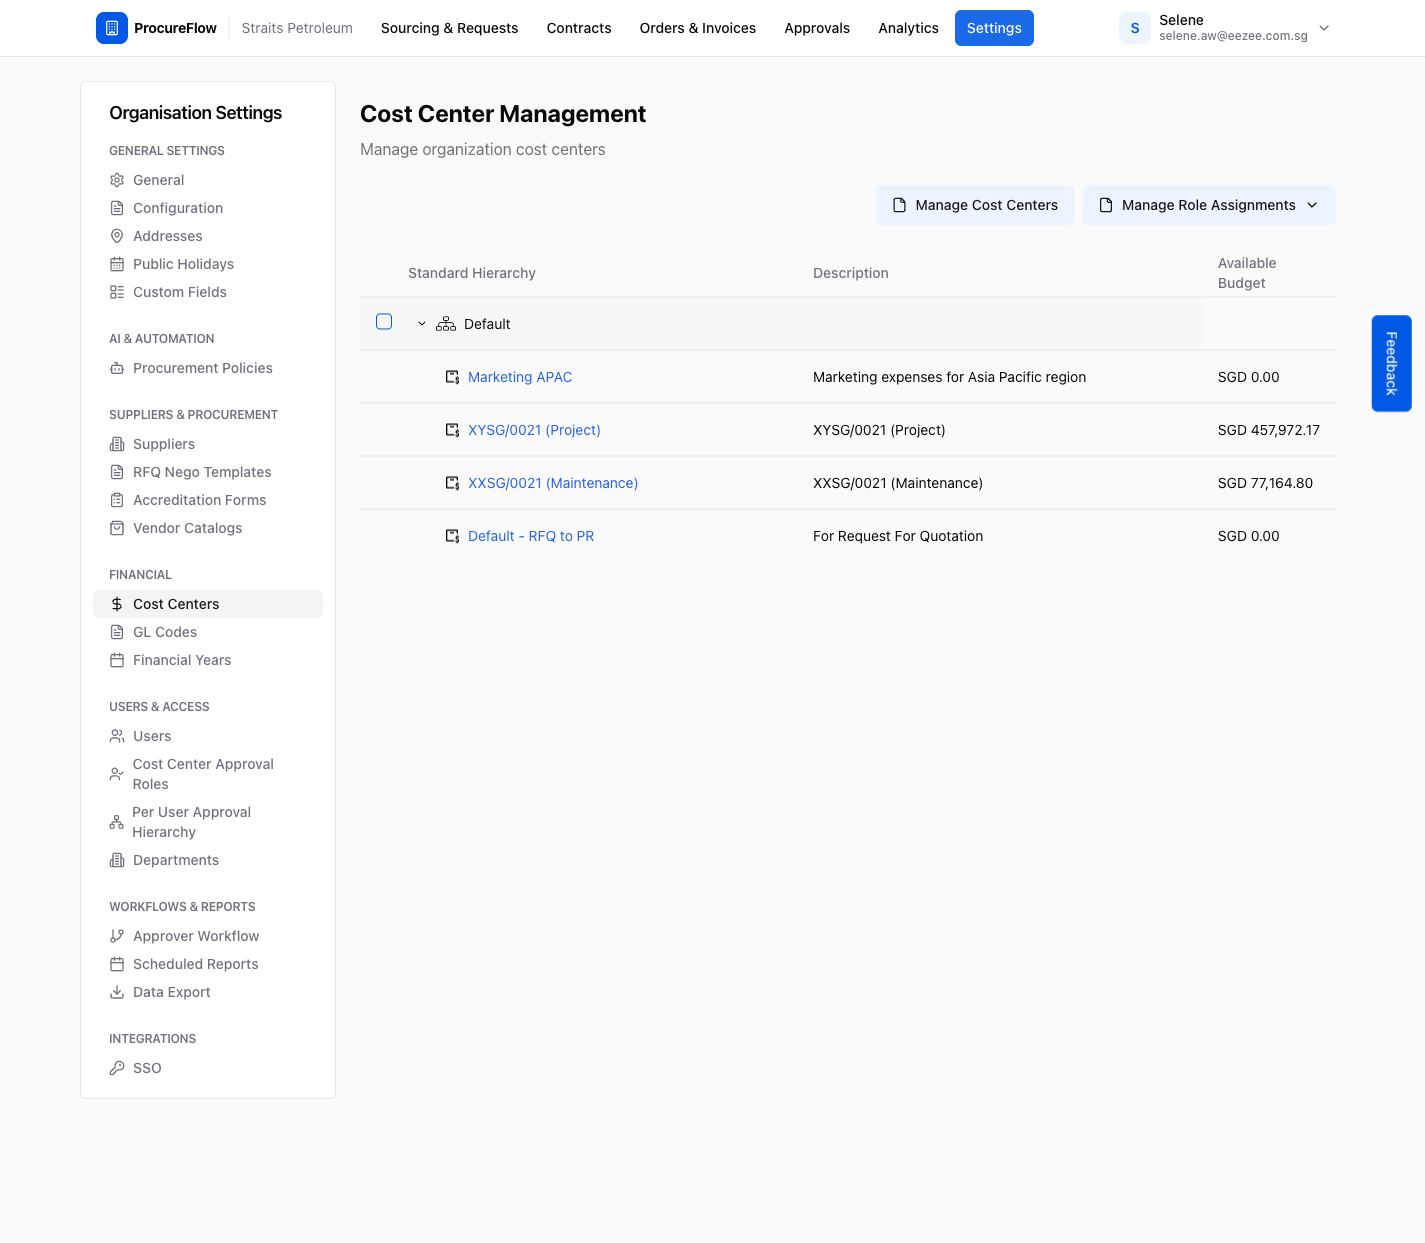Open the Approvals menu
1425x1243 pixels.
tap(817, 28)
